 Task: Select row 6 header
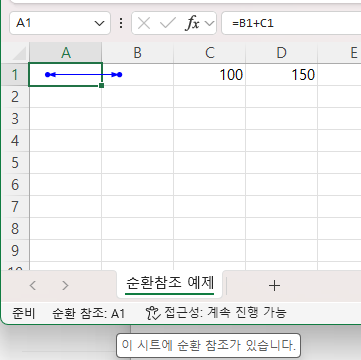[15, 185]
